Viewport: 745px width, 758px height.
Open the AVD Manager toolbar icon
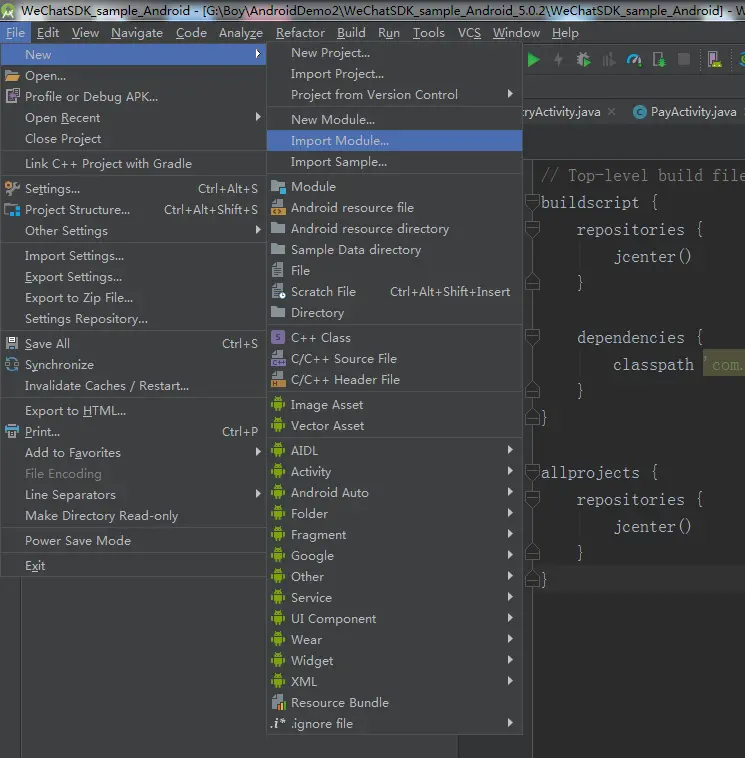pyautogui.click(x=715, y=60)
